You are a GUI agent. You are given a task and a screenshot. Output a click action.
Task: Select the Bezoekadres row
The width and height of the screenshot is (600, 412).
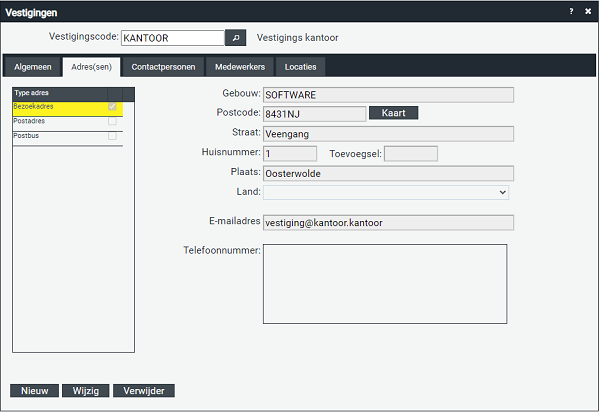(68, 109)
